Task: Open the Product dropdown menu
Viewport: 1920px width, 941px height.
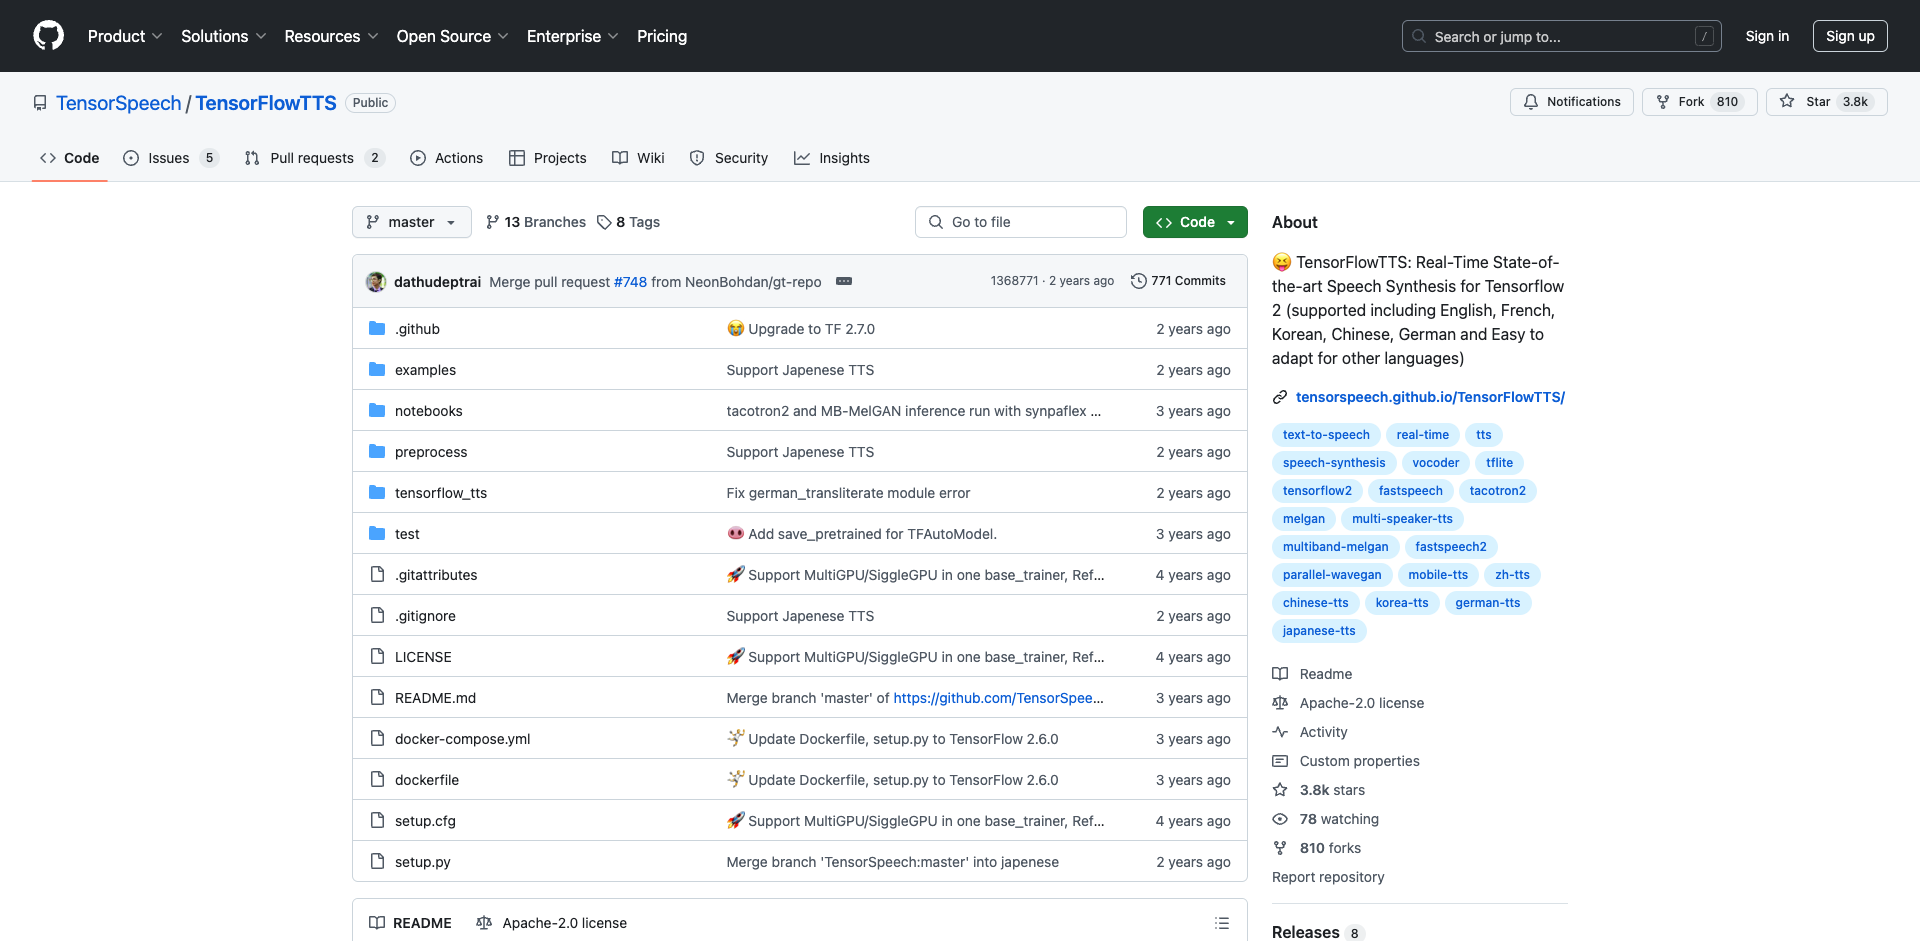Action: click(x=125, y=36)
